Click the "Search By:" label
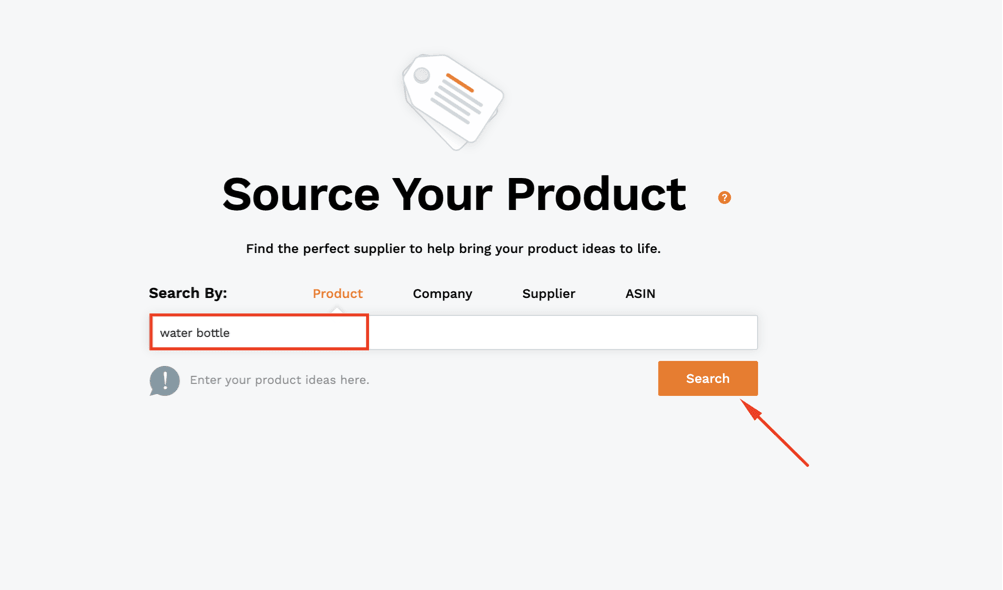Image resolution: width=1003 pixels, height=590 pixels. [x=188, y=293]
